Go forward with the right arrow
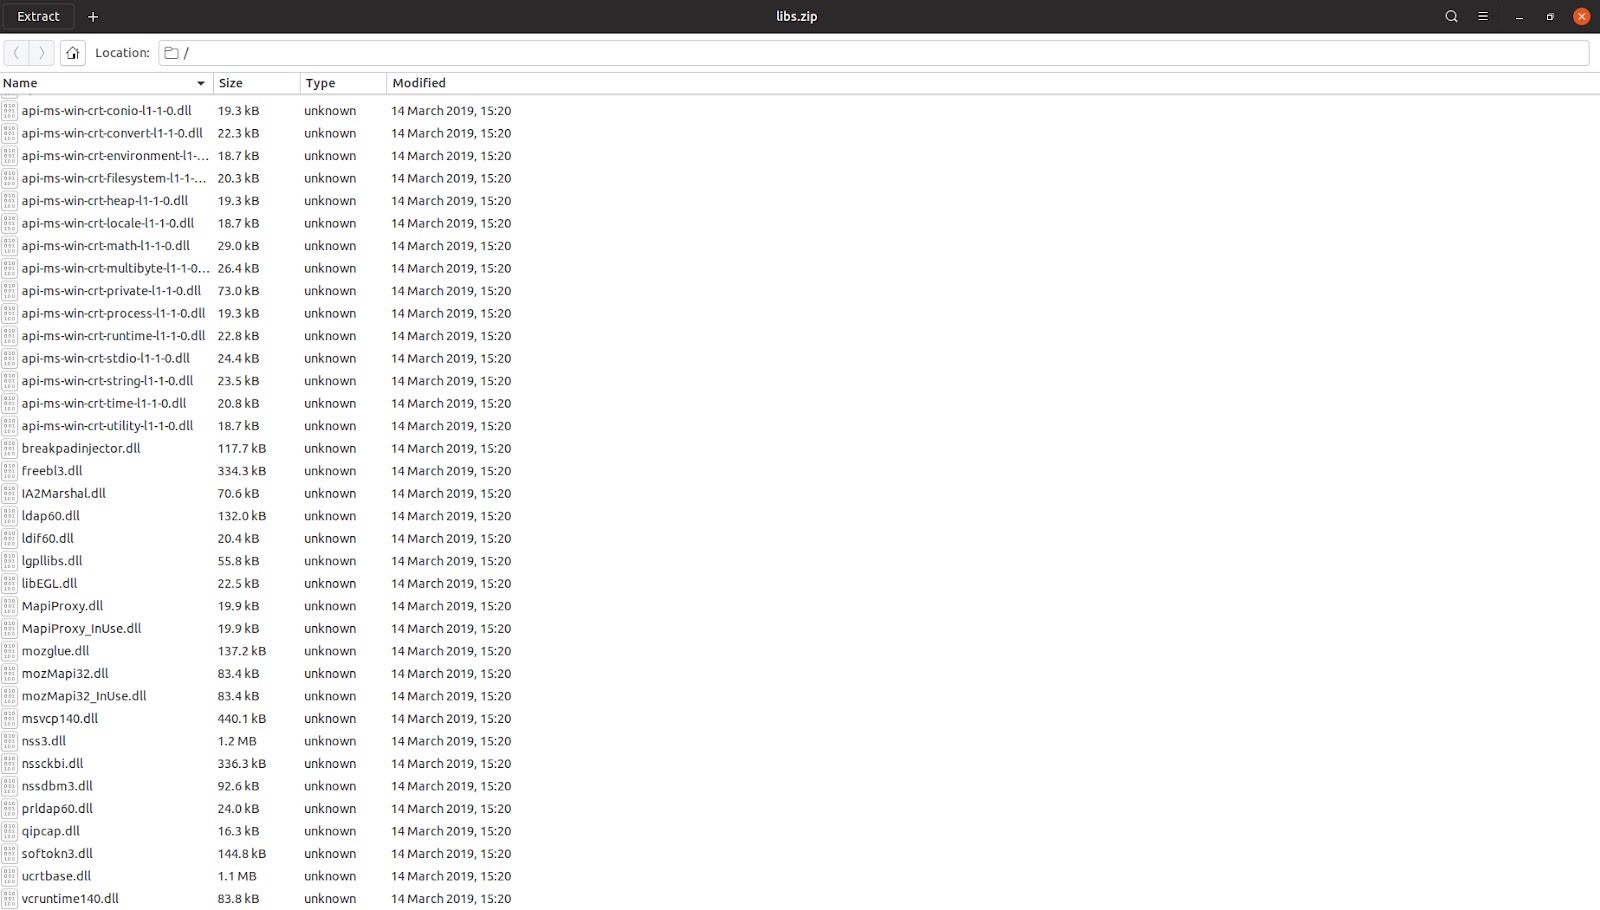1600x910 pixels. [x=42, y=53]
